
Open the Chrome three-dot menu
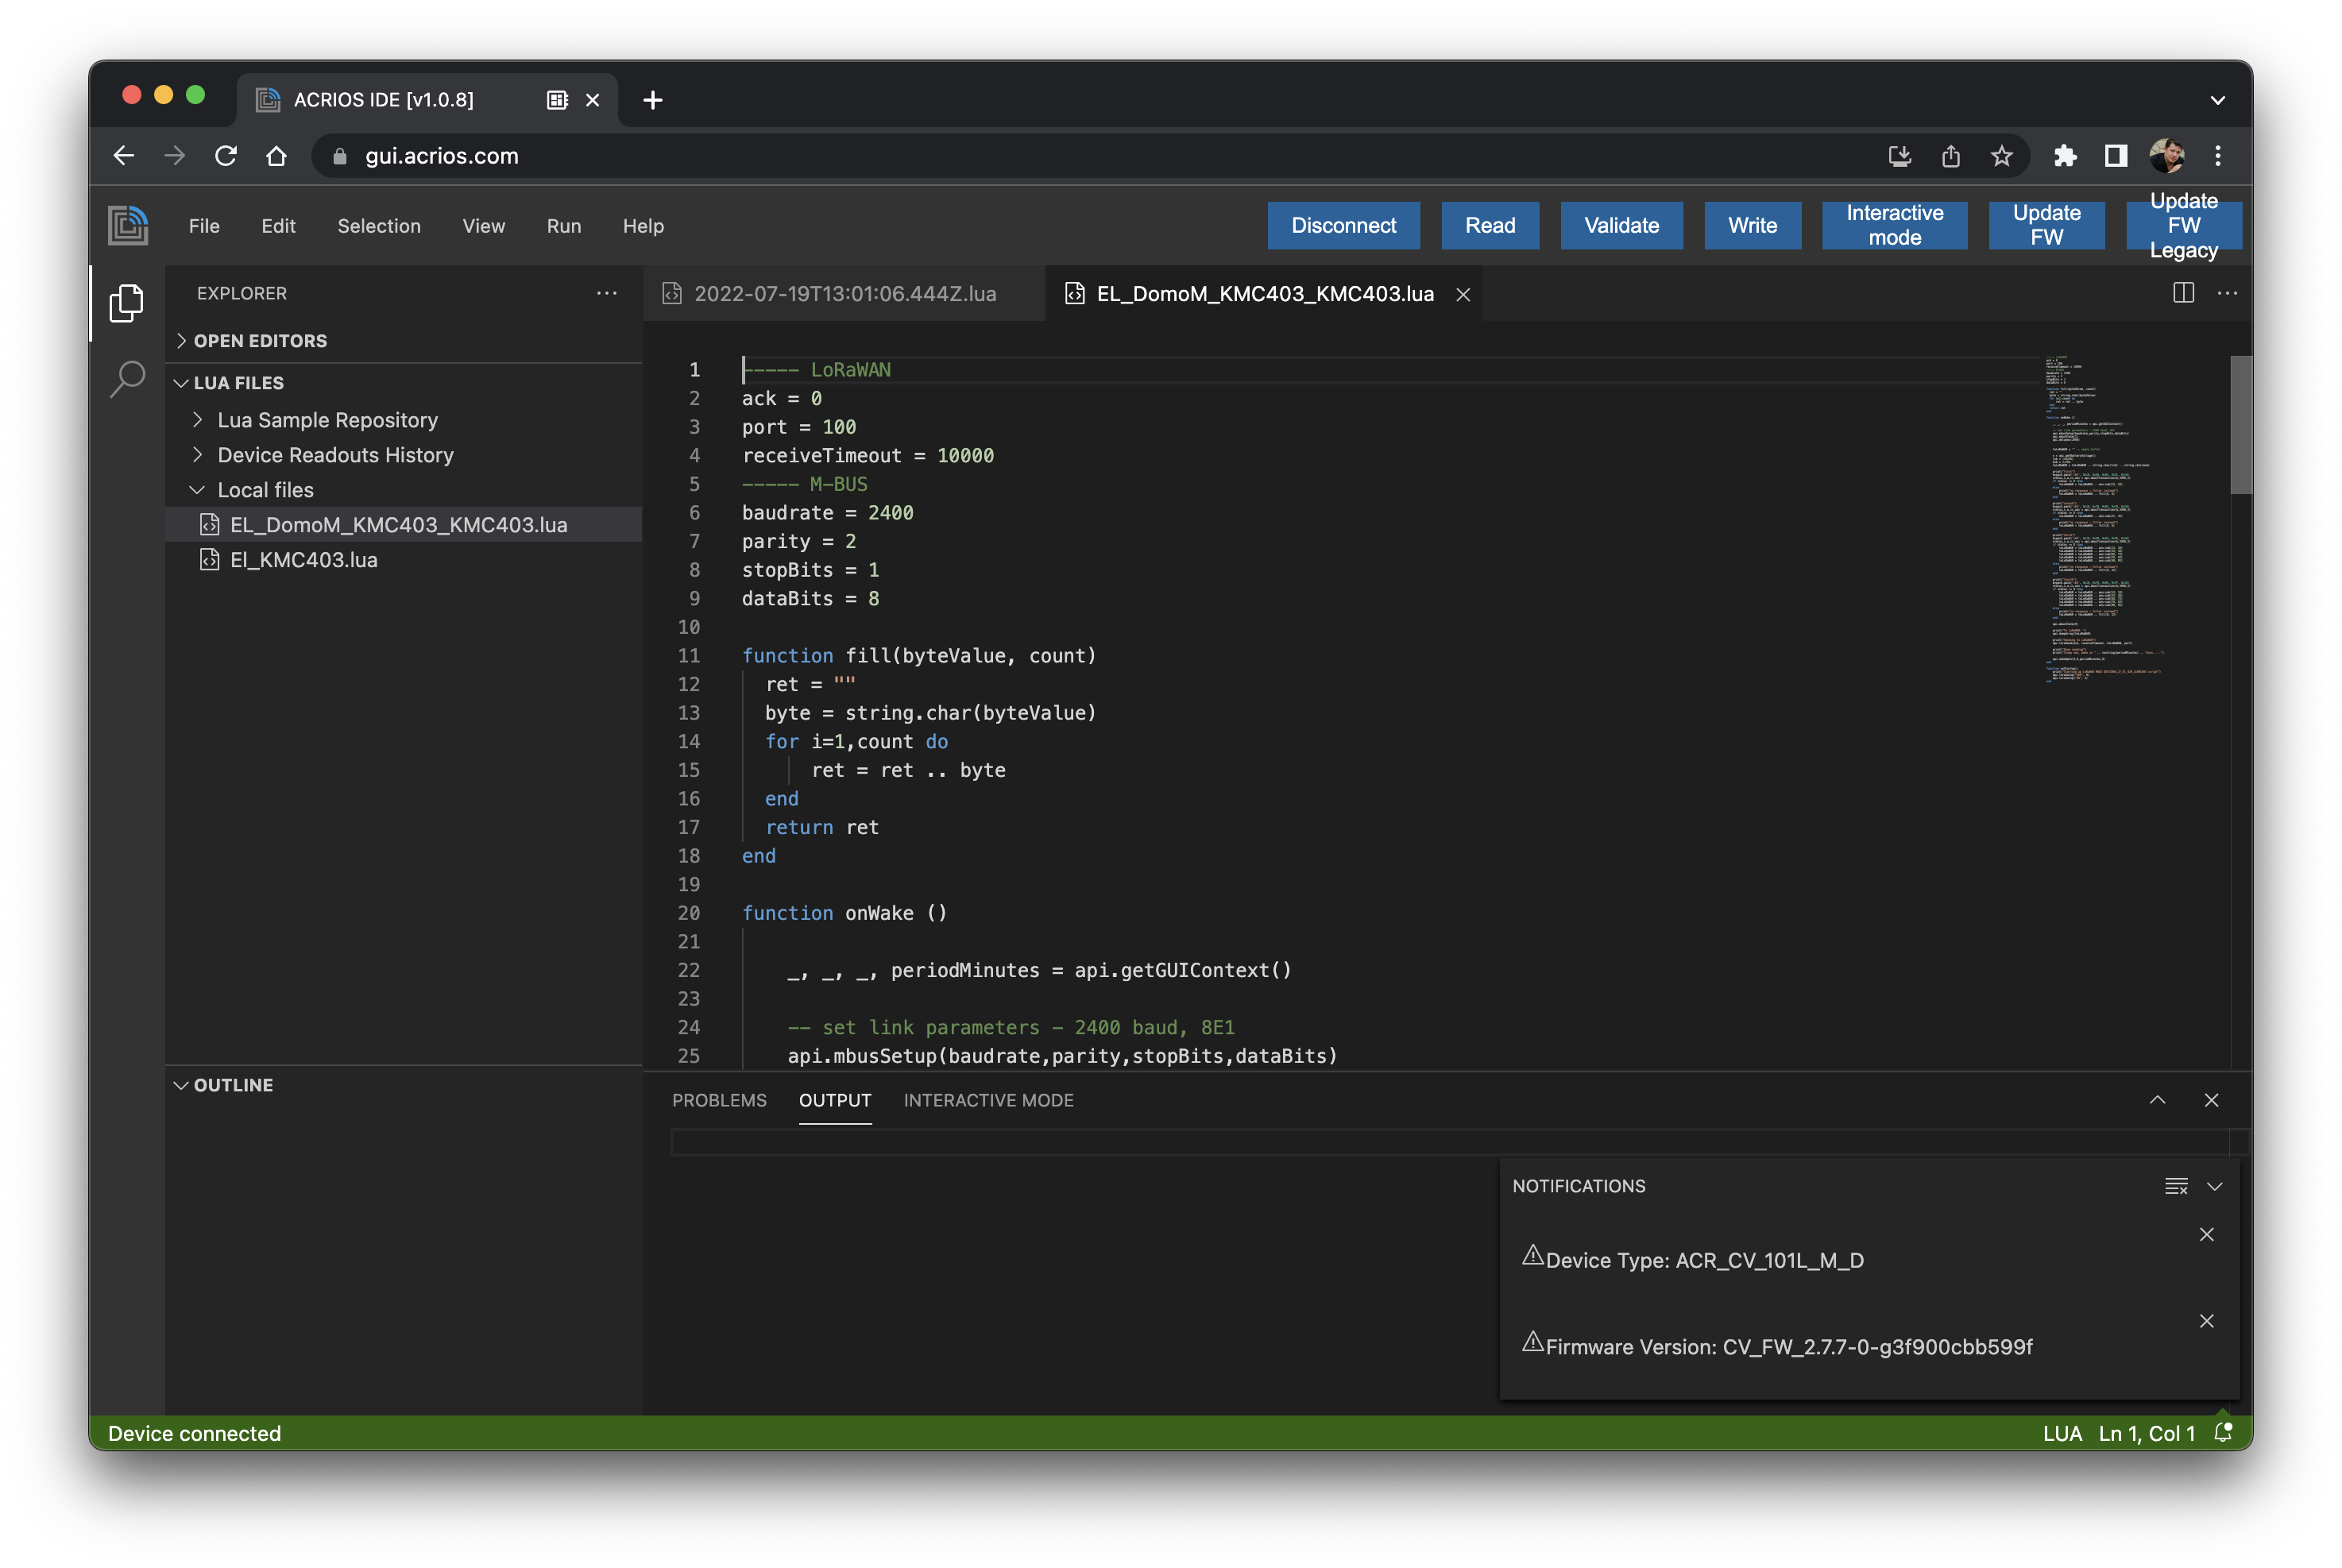point(2217,156)
